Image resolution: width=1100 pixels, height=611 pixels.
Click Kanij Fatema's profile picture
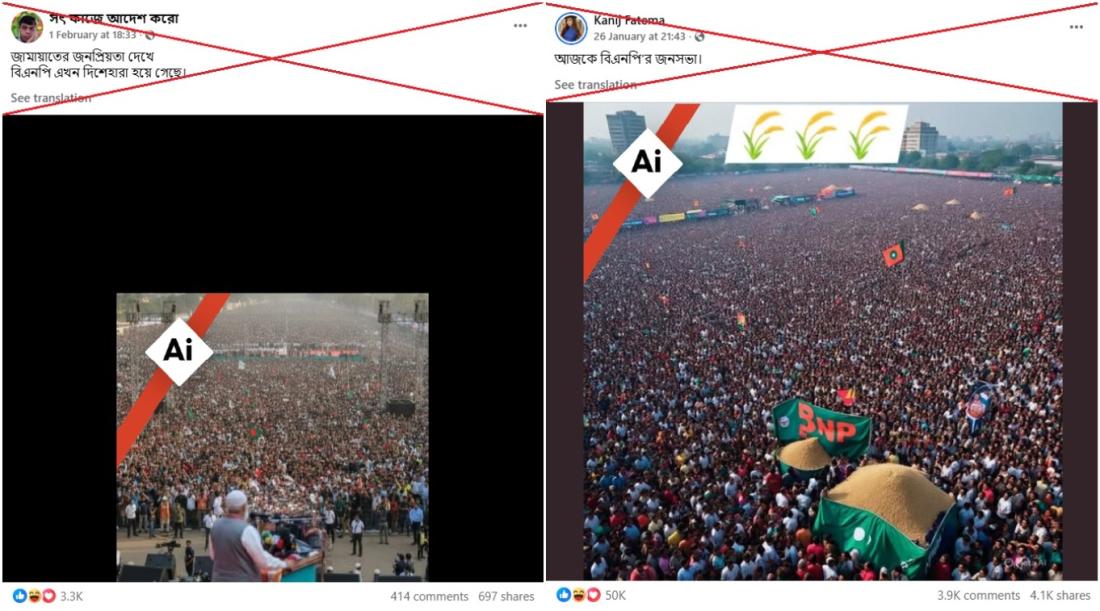[571, 29]
